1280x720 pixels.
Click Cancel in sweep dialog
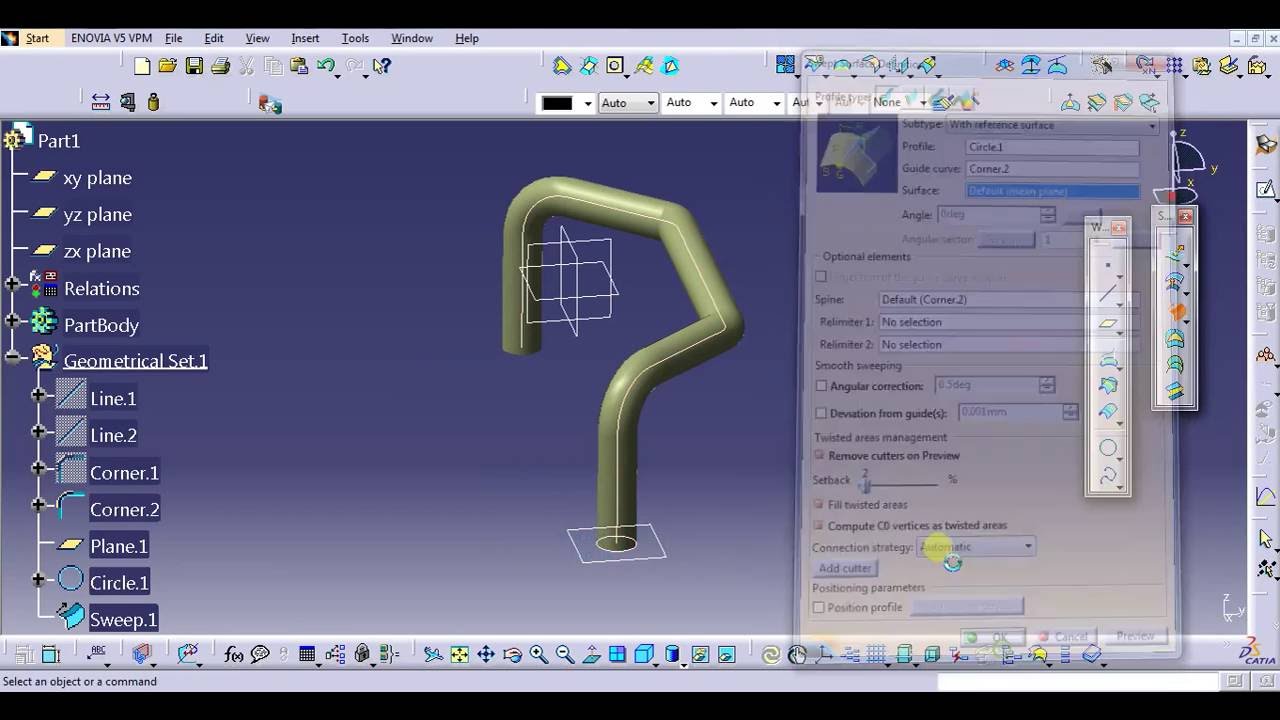tap(1063, 637)
